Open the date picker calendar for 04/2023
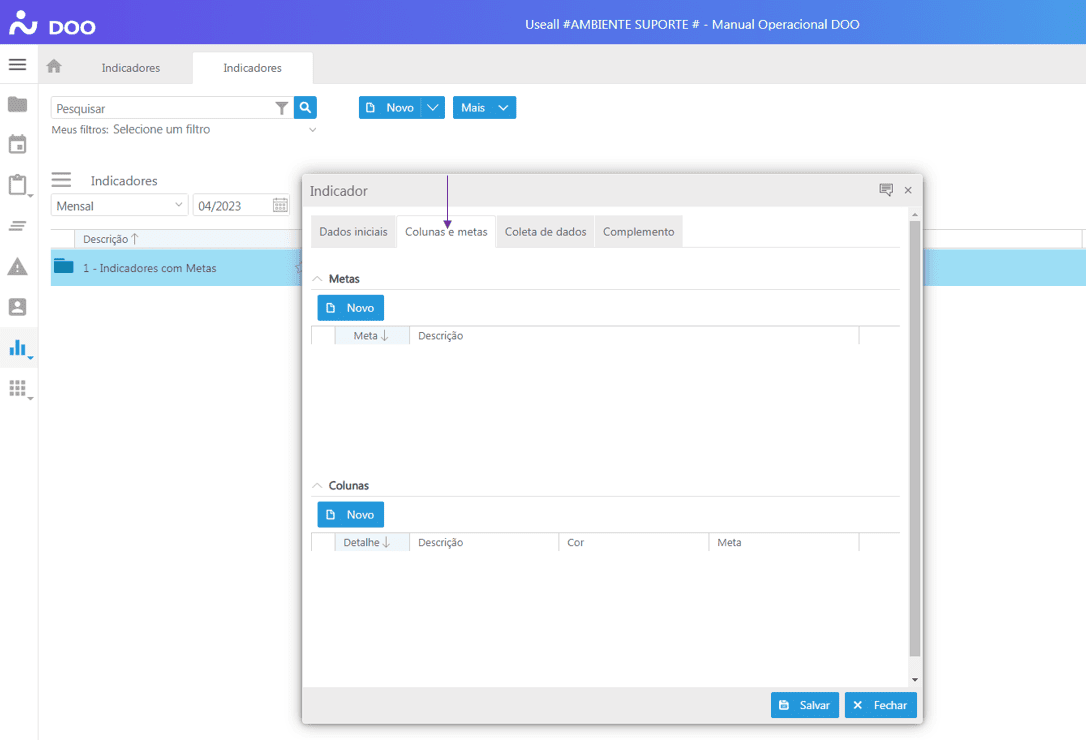Image resolution: width=1086 pixels, height=740 pixels. click(x=280, y=205)
